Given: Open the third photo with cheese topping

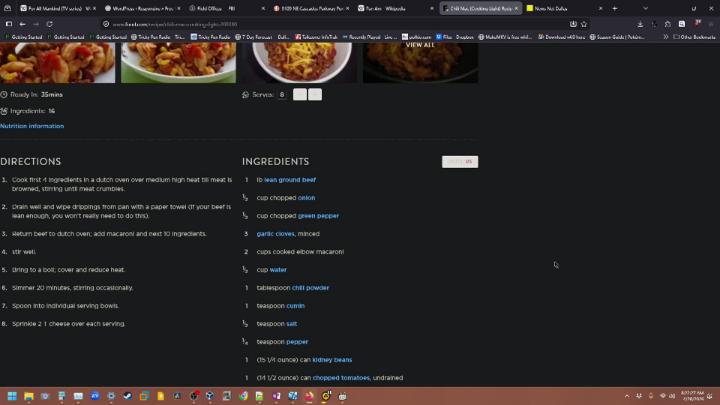Looking at the screenshot, I should click(299, 62).
